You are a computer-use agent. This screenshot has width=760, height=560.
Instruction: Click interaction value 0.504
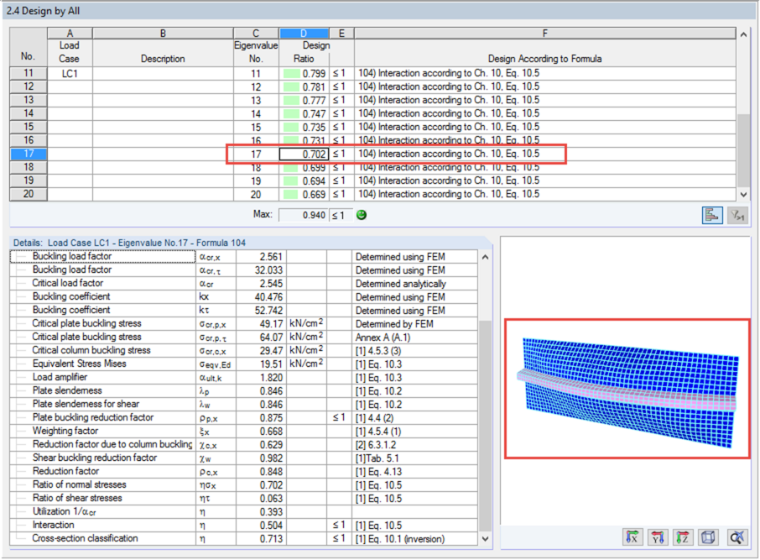(261, 526)
